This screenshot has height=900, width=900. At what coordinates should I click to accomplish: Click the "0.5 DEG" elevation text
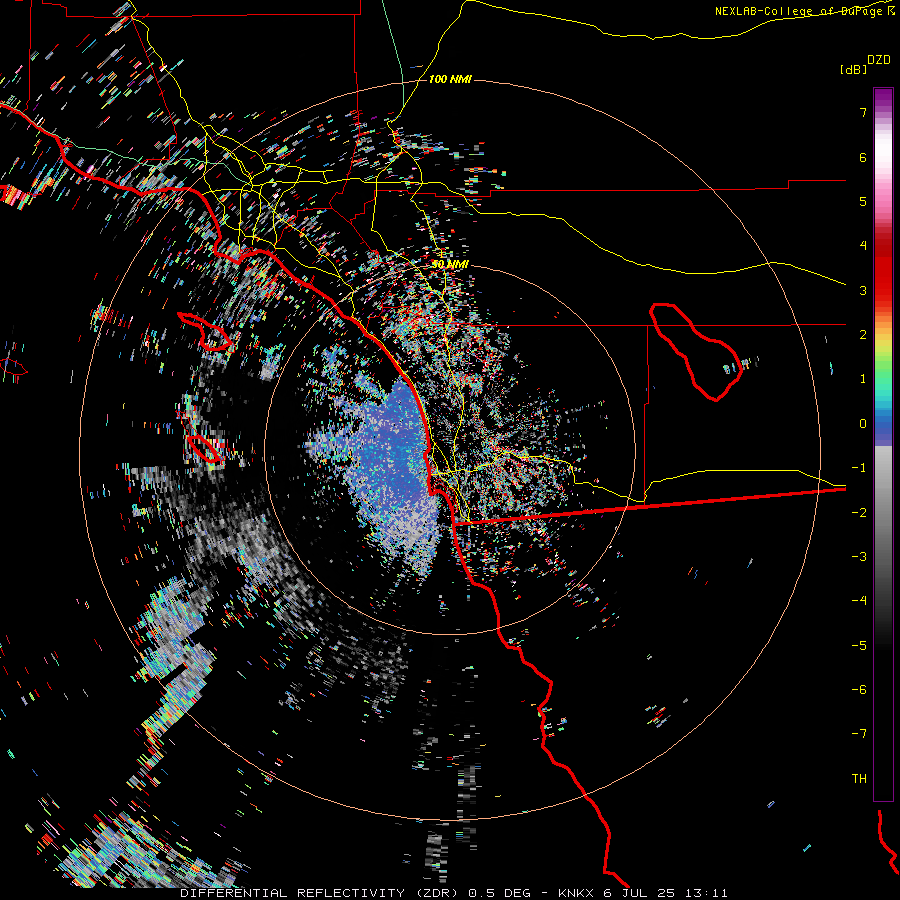499,893
